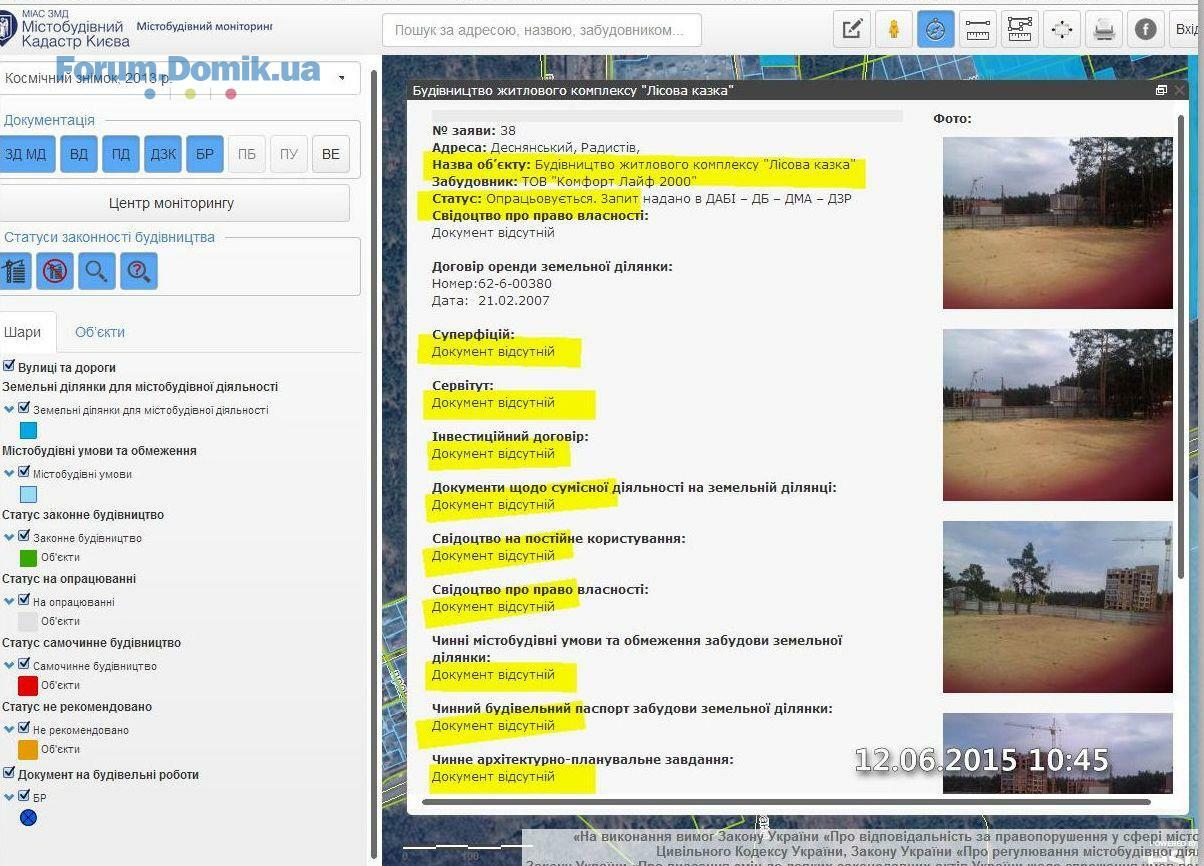Viewport: 1204px width, 866px height.
Task: Toggle the ПД documentation button
Action: [x=121, y=154]
